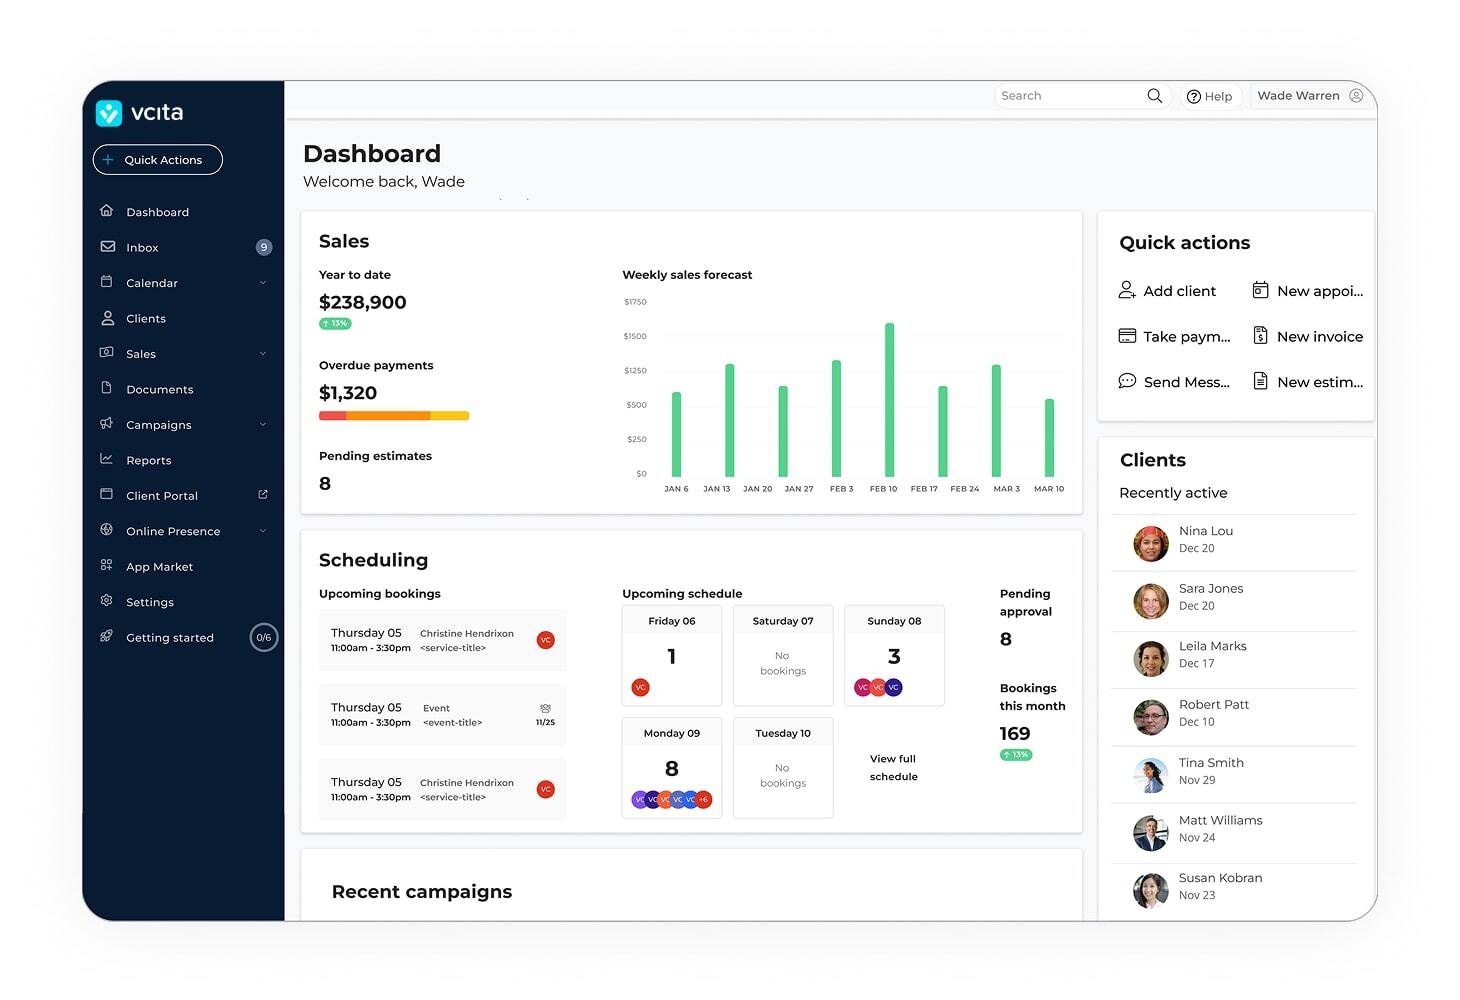Click the search magnifier icon
The height and width of the screenshot is (1000, 1460).
tap(1154, 95)
